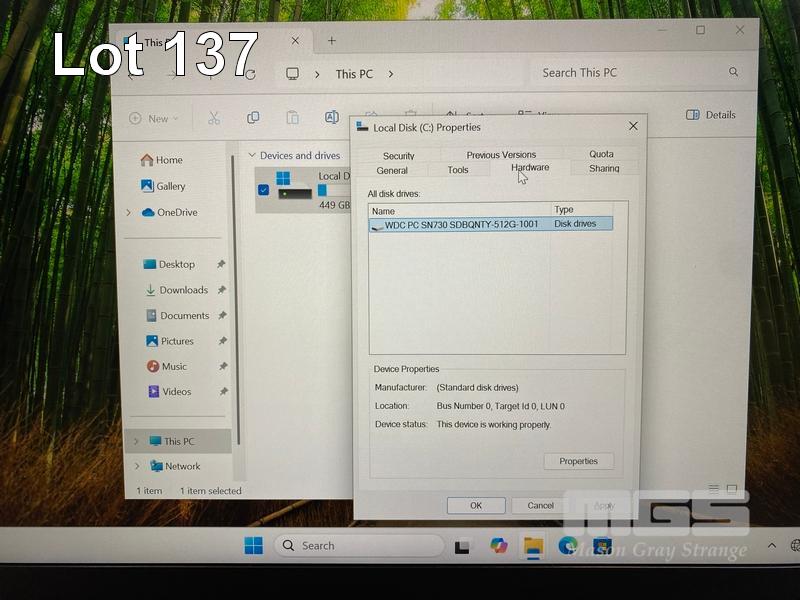Click the pin icon next to Documents
This screenshot has width=800, height=600.
pos(222,315)
